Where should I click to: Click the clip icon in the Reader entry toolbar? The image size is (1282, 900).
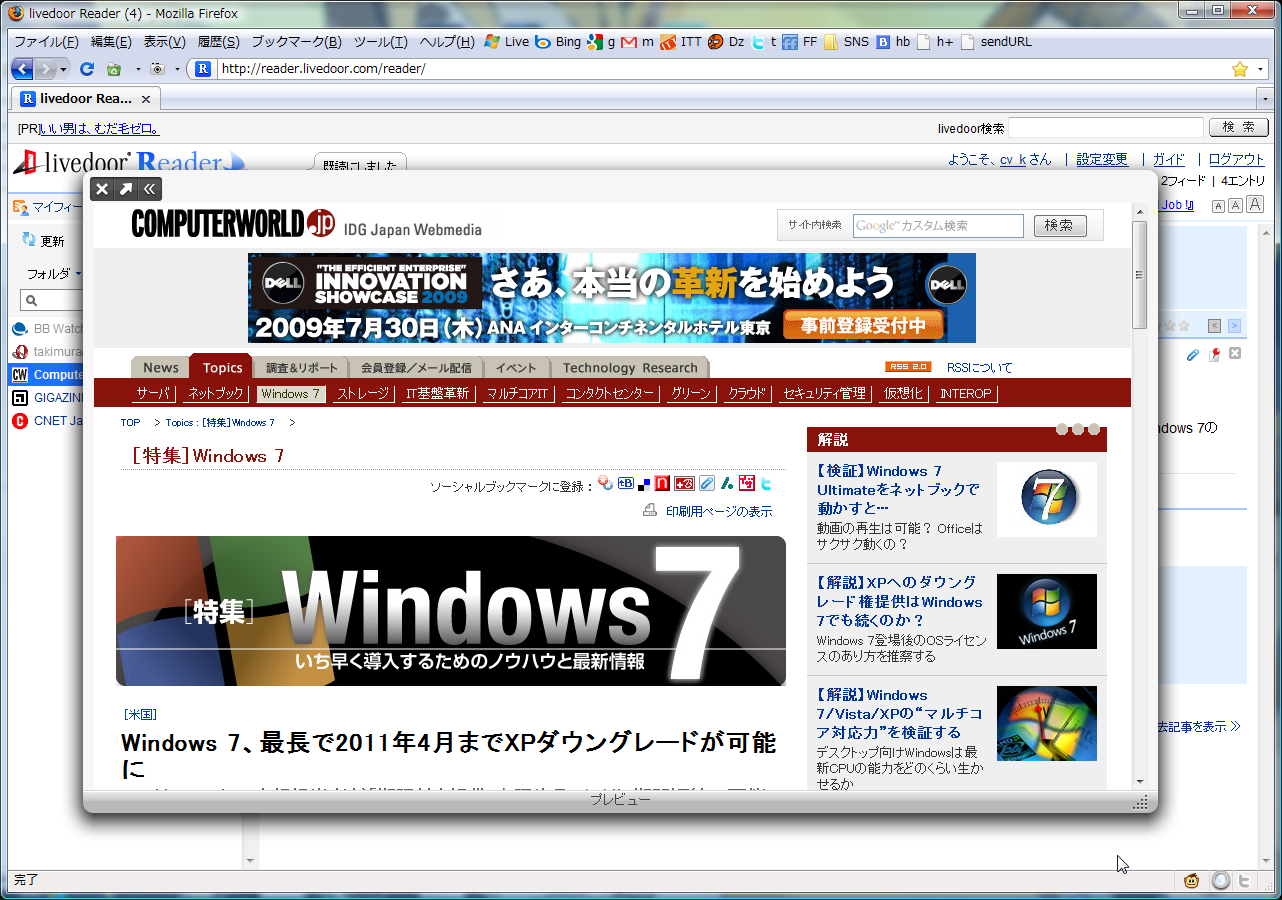(x=1192, y=354)
